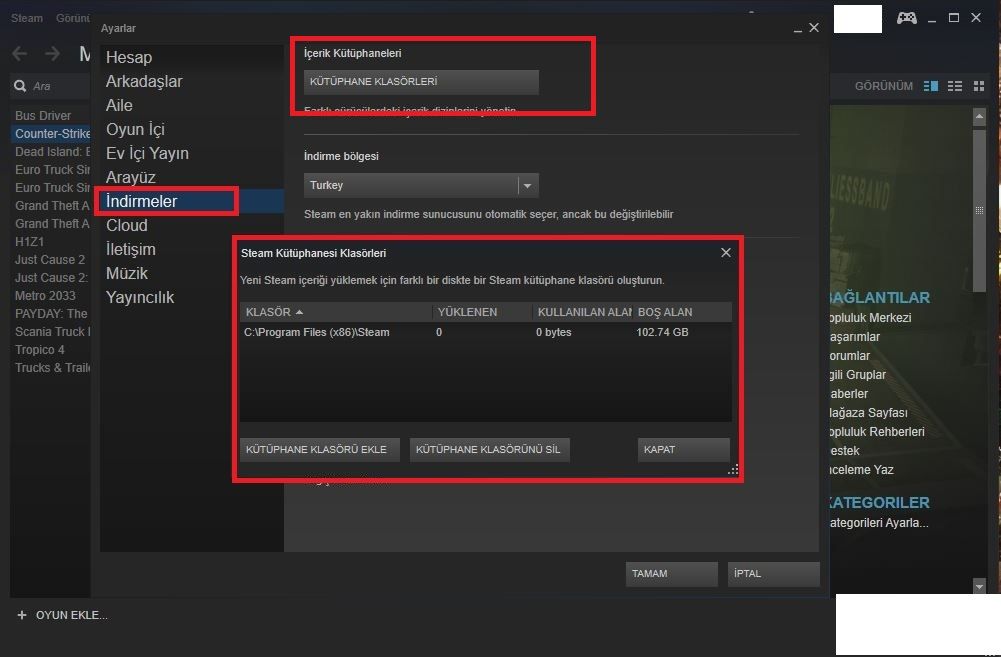
Task: Open the Müzik settings category
Action: point(127,273)
